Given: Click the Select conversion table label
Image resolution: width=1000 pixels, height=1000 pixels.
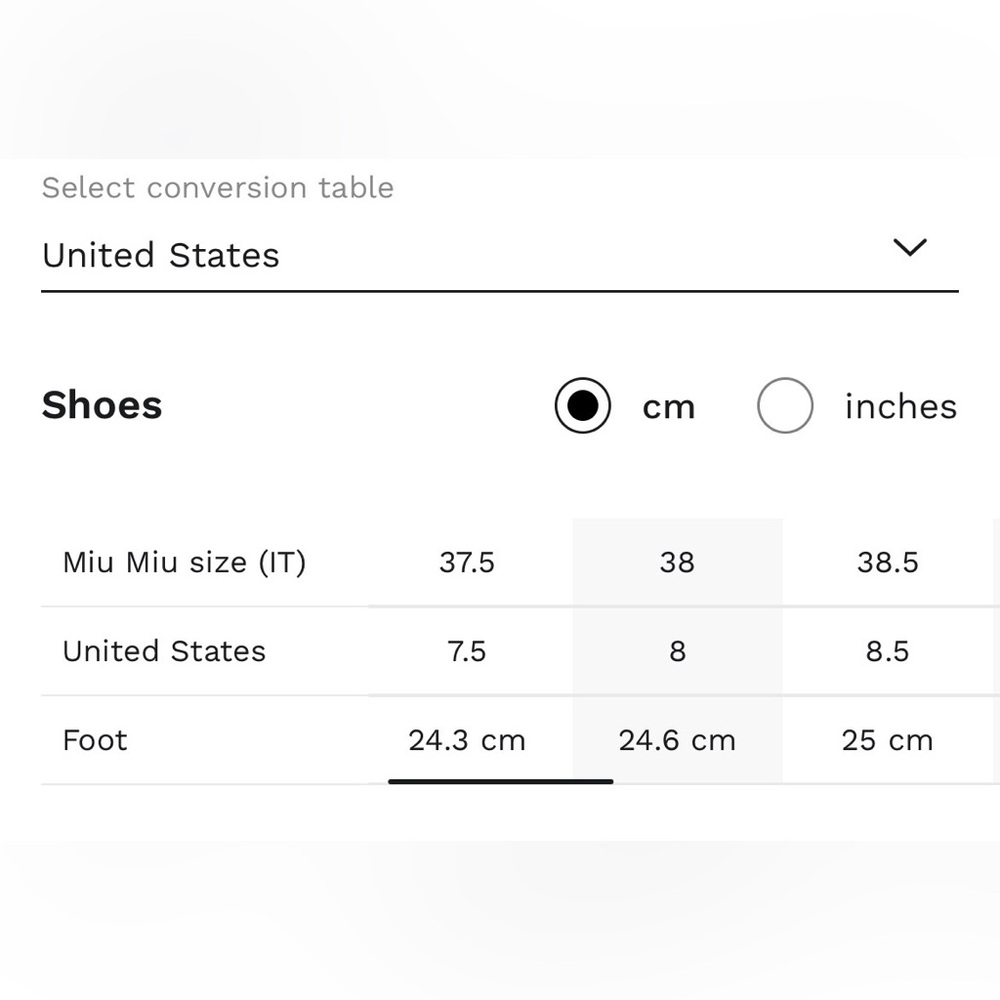Looking at the screenshot, I should (218, 188).
